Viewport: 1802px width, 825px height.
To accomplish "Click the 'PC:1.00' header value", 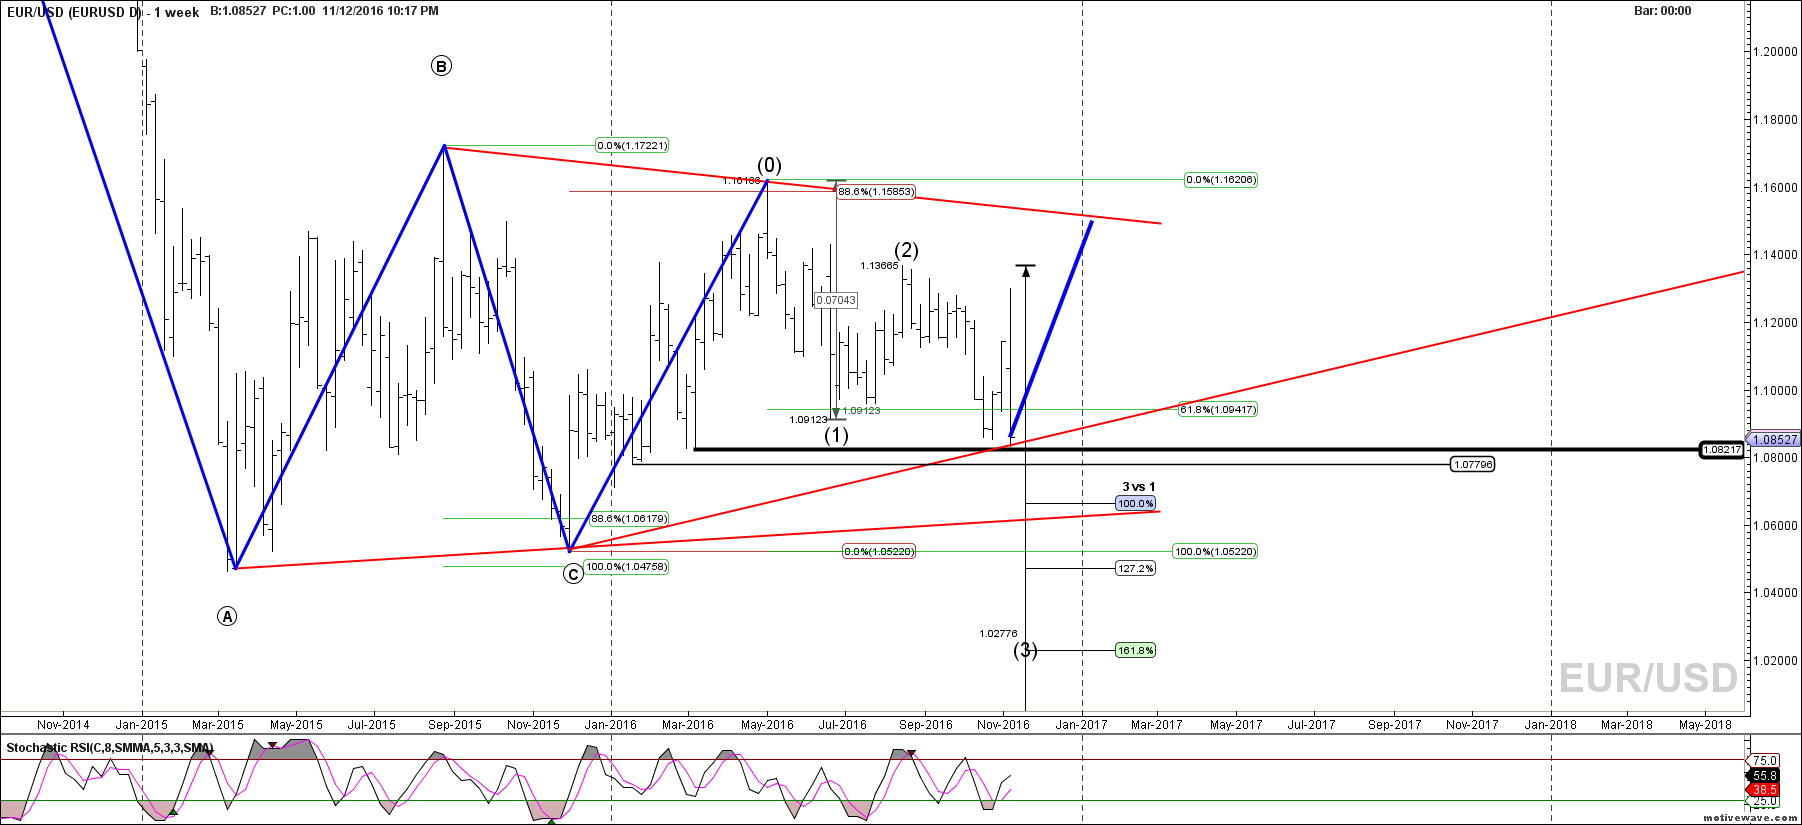I will [x=293, y=12].
